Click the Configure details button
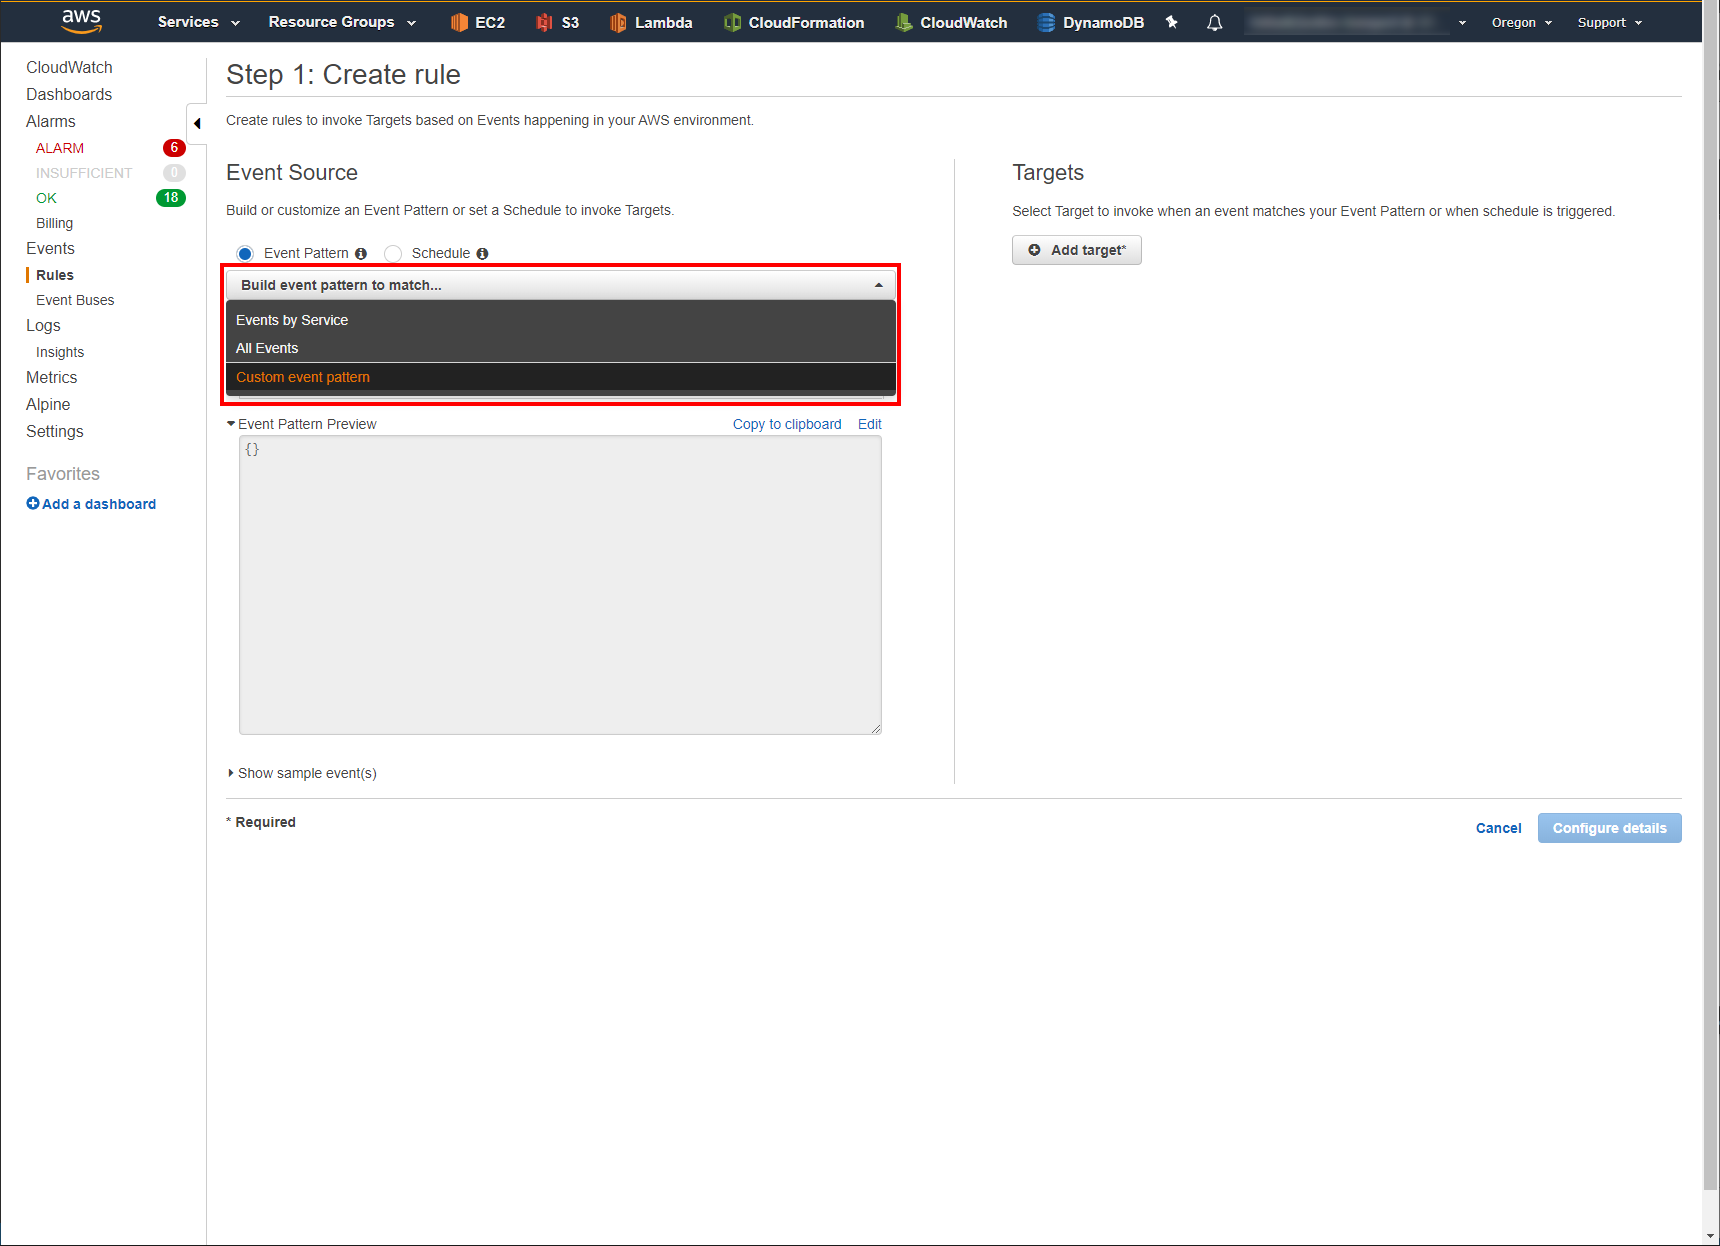This screenshot has width=1720, height=1246. point(1609,827)
